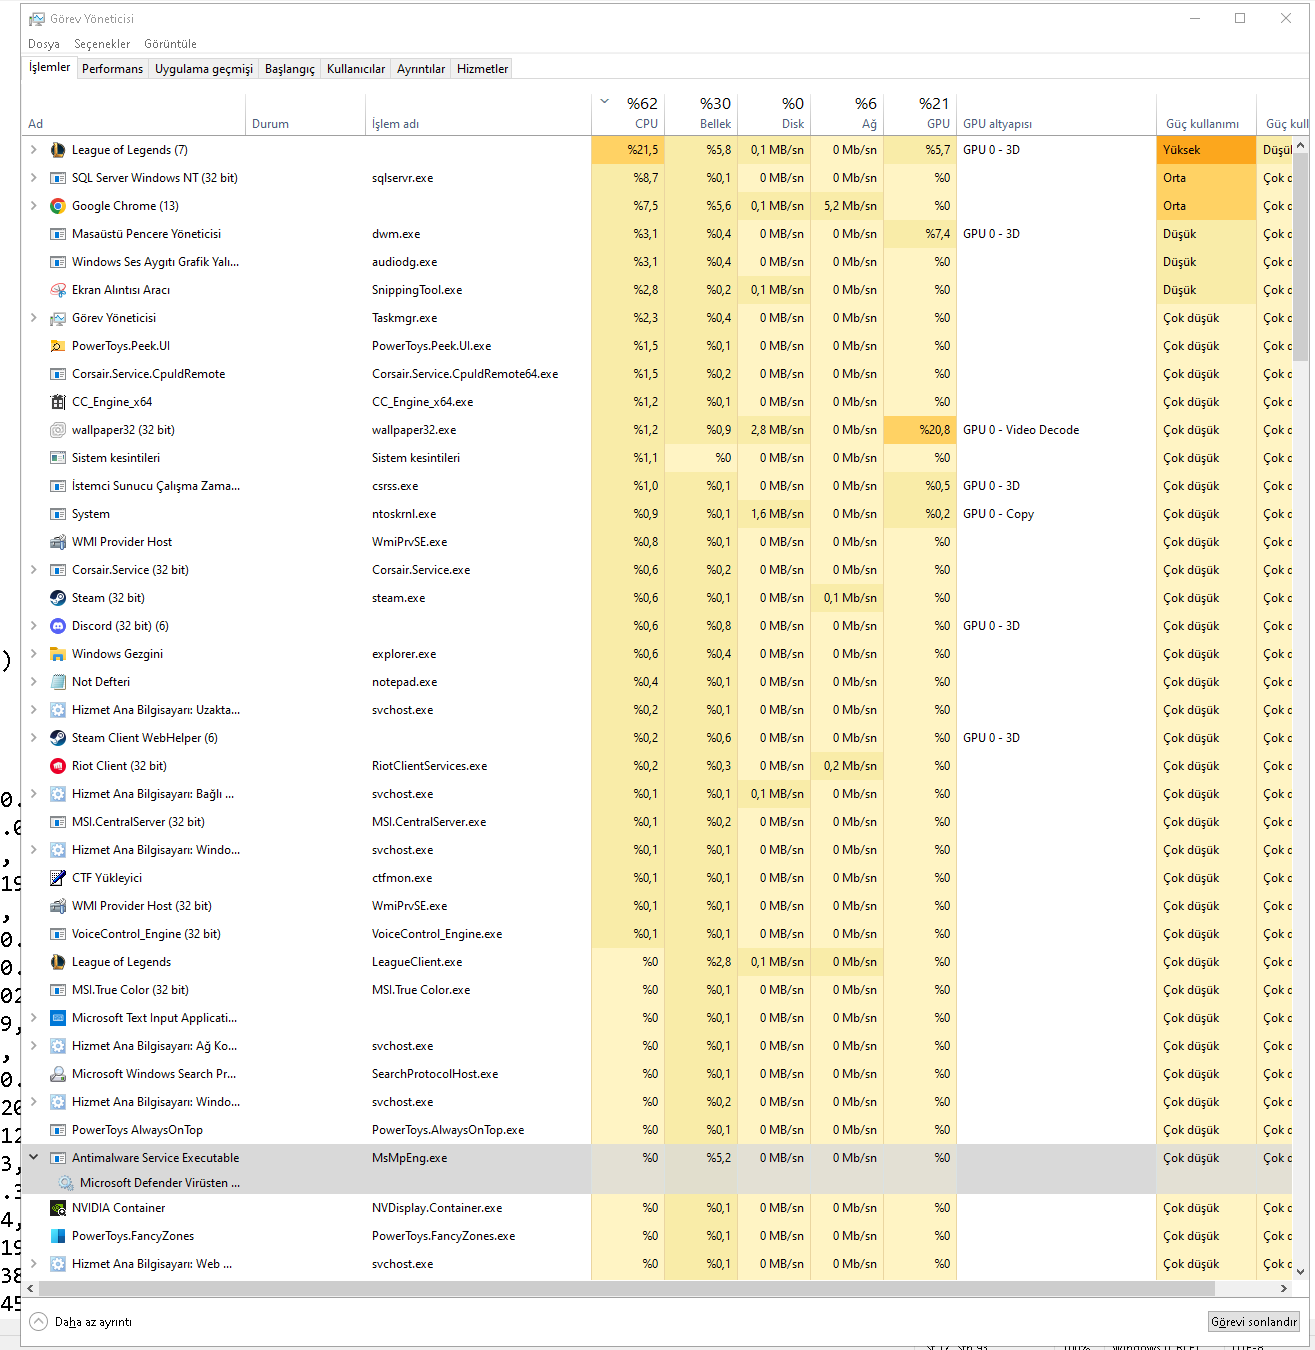Expand the Görev Yöneticisi process group
This screenshot has height=1350, width=1315.
(x=33, y=318)
